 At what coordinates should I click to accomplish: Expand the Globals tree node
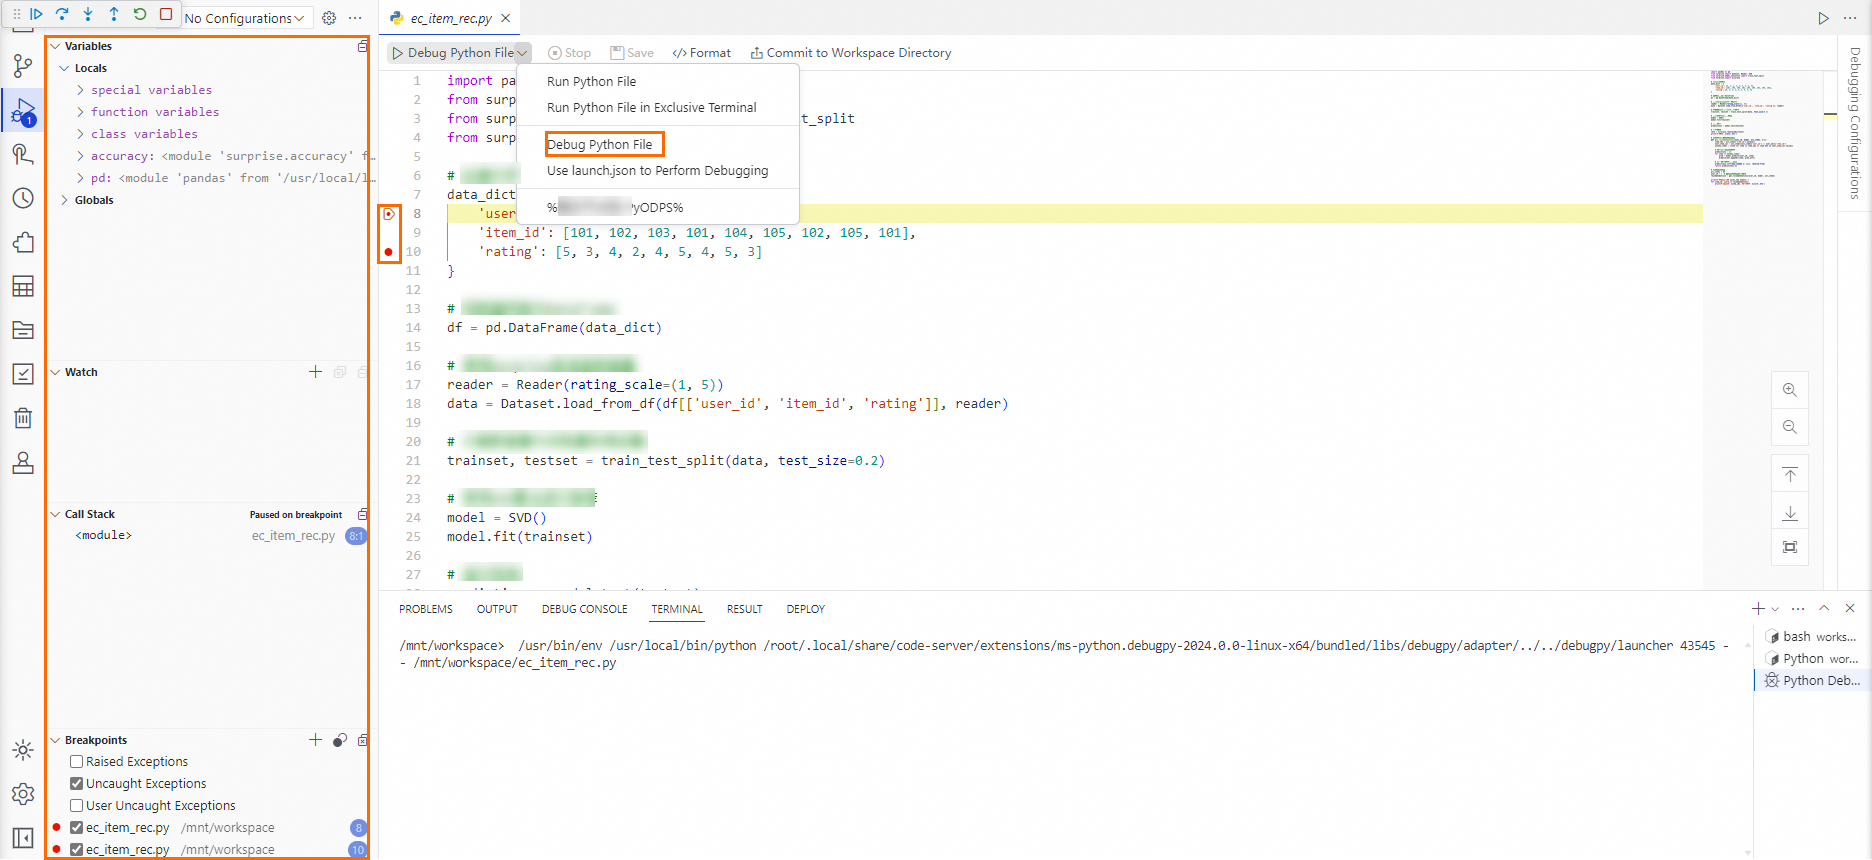(x=64, y=200)
